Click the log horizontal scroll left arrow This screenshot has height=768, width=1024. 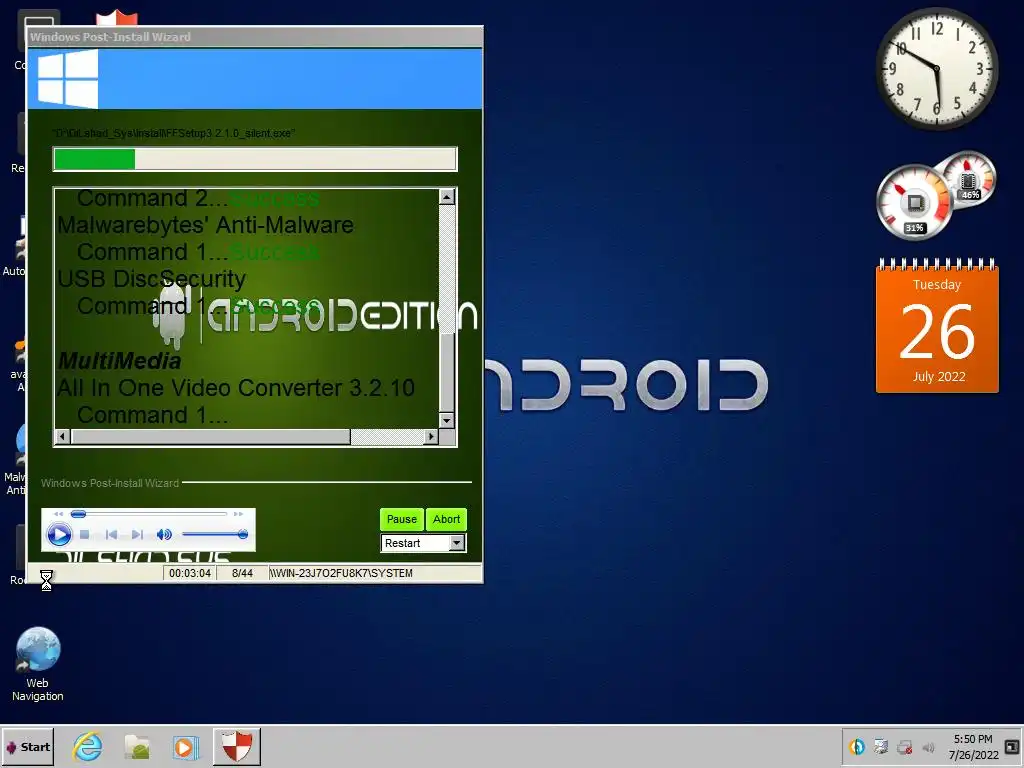pyautogui.click(x=62, y=436)
